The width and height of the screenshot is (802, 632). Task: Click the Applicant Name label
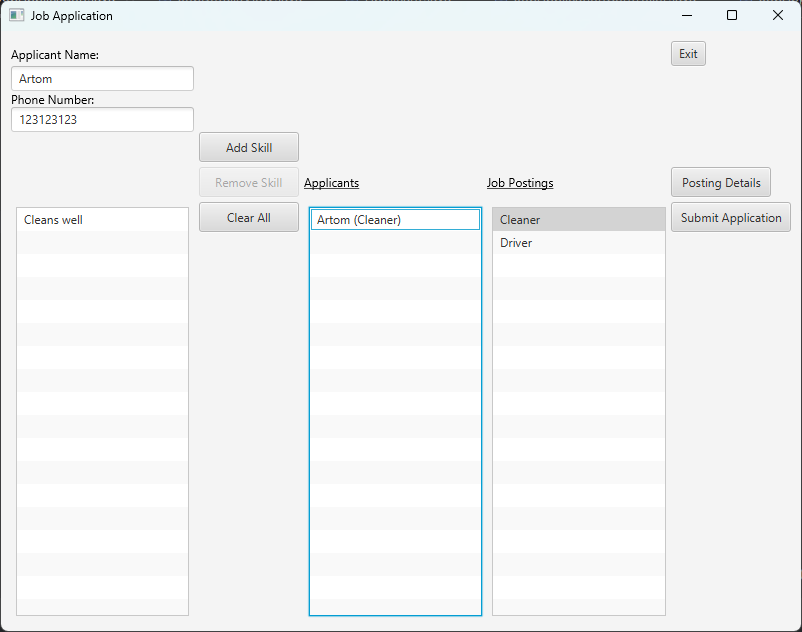[54, 54]
